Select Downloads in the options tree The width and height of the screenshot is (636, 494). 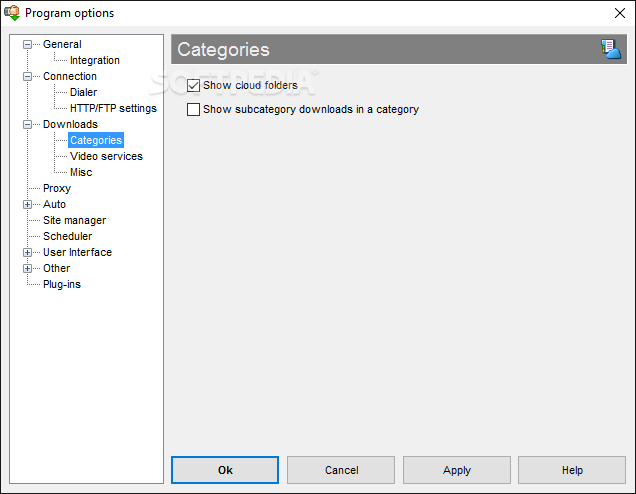(x=70, y=124)
